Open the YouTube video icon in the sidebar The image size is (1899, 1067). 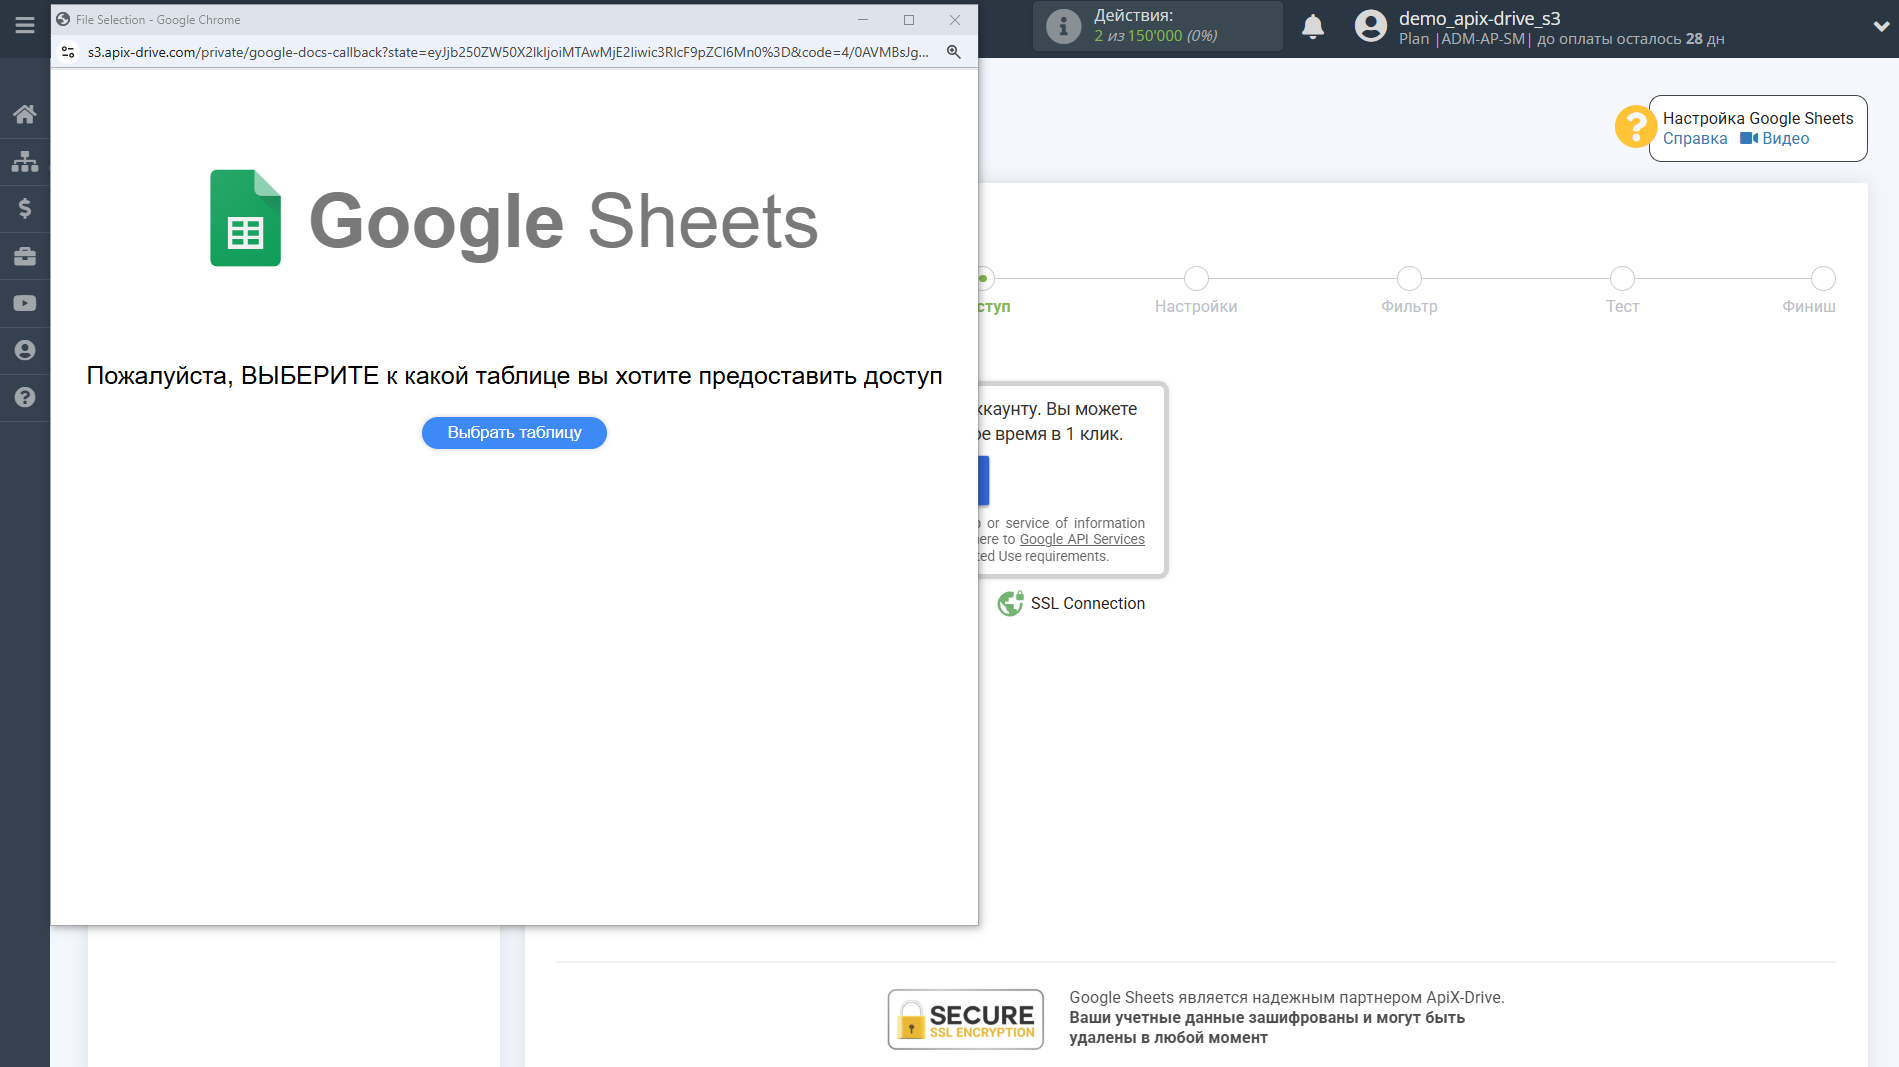coord(25,303)
